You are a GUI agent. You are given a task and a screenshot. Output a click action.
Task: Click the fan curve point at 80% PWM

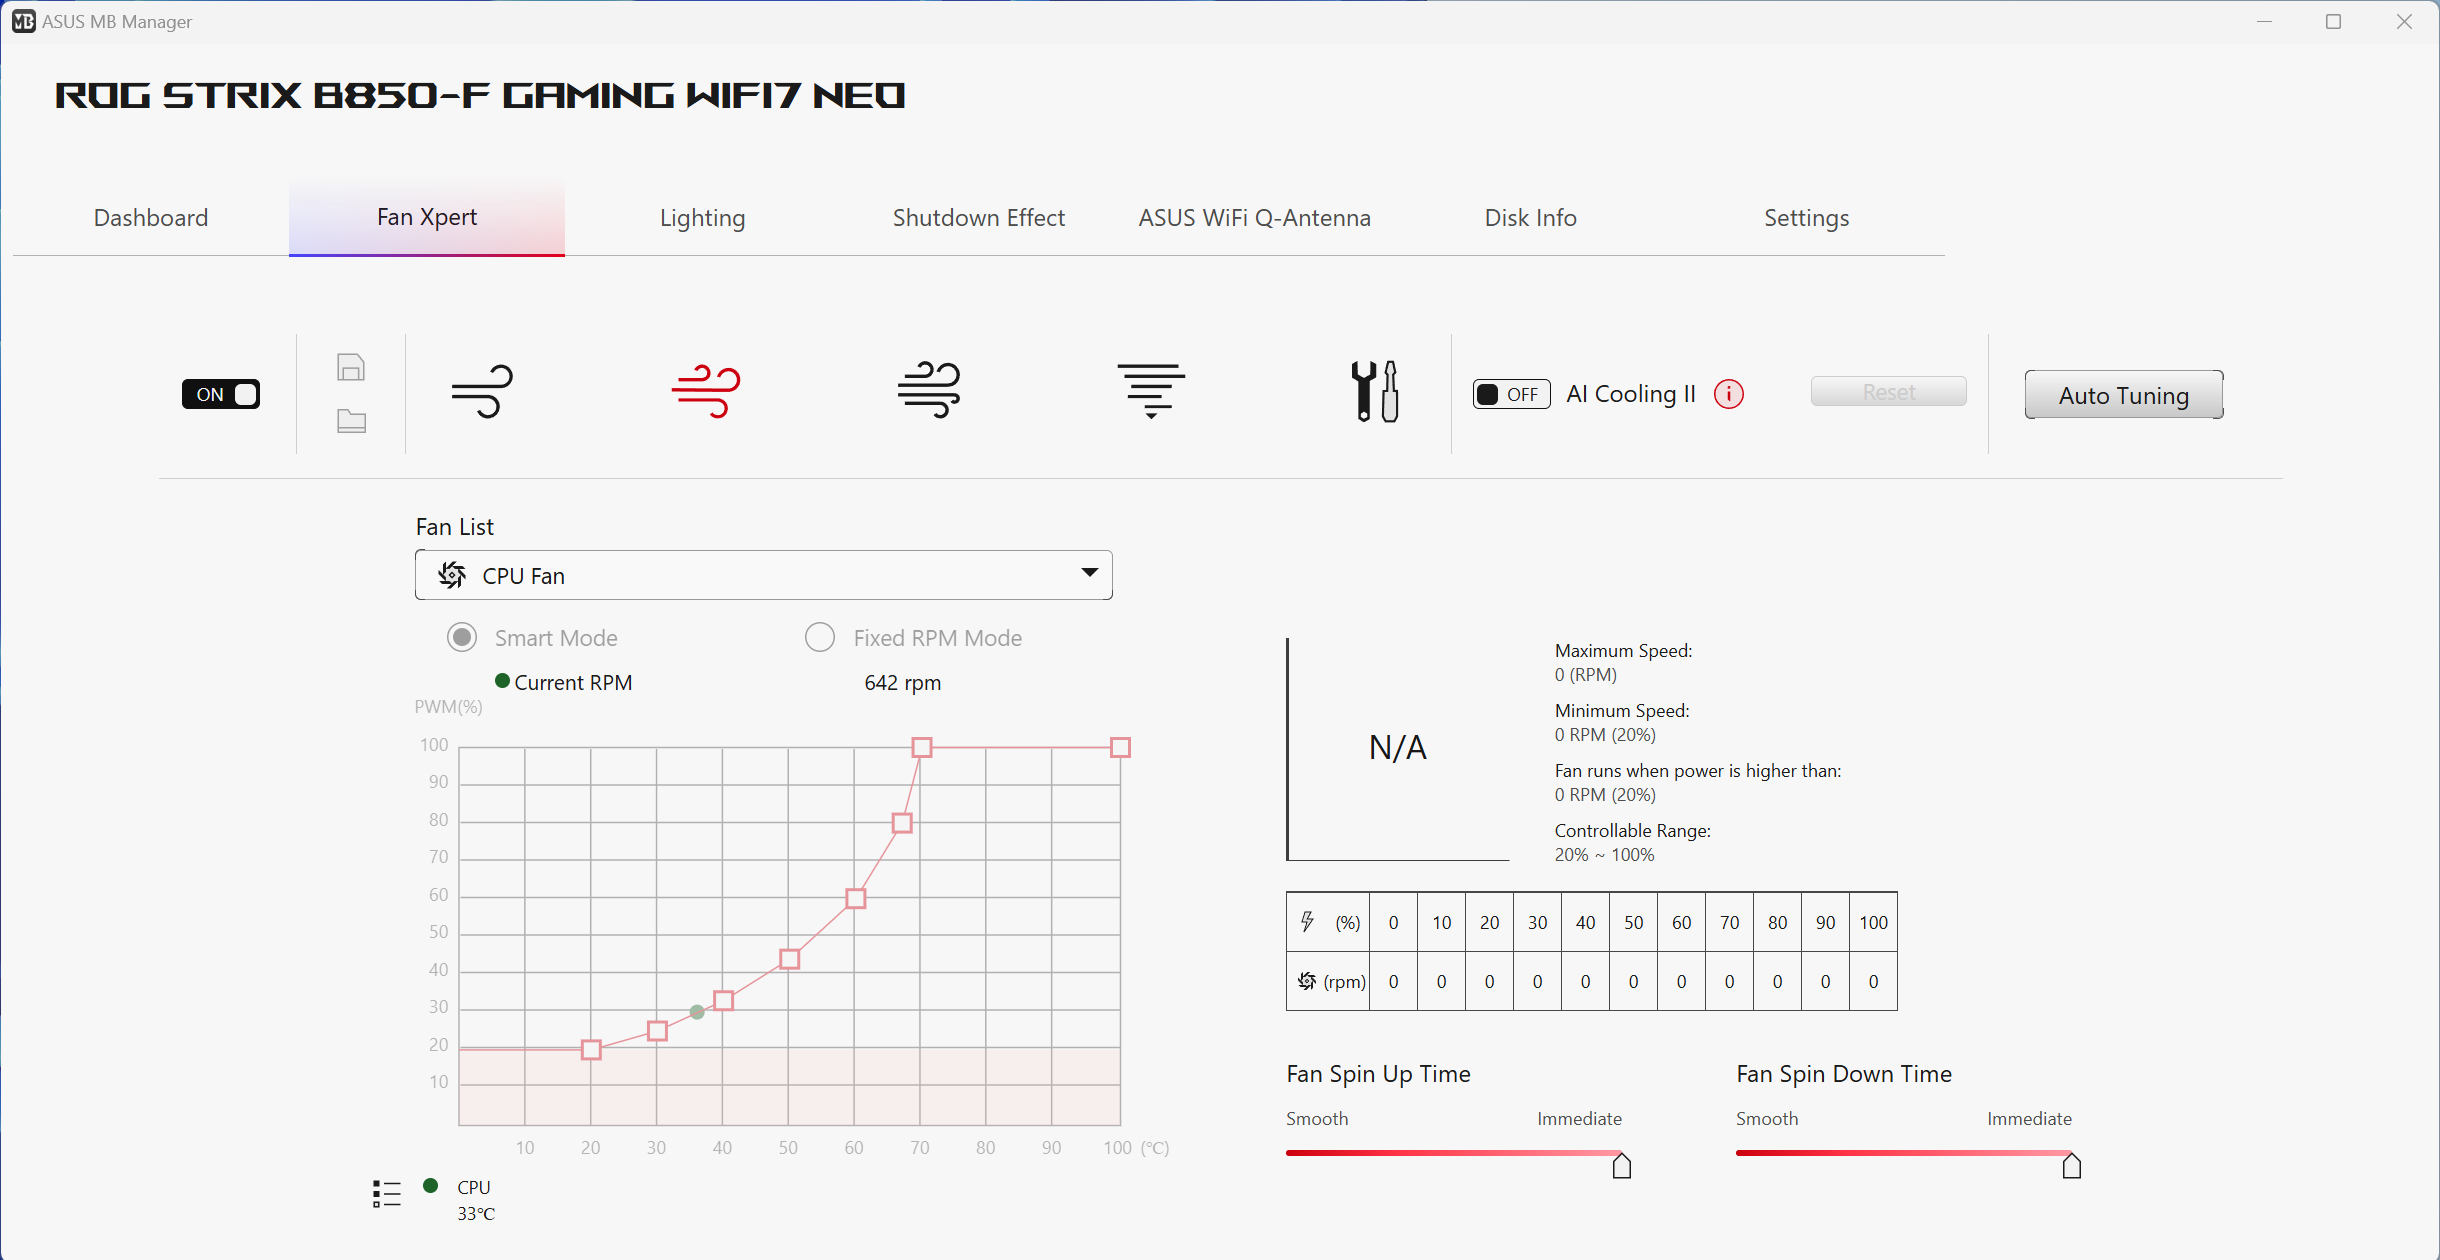pyautogui.click(x=902, y=823)
